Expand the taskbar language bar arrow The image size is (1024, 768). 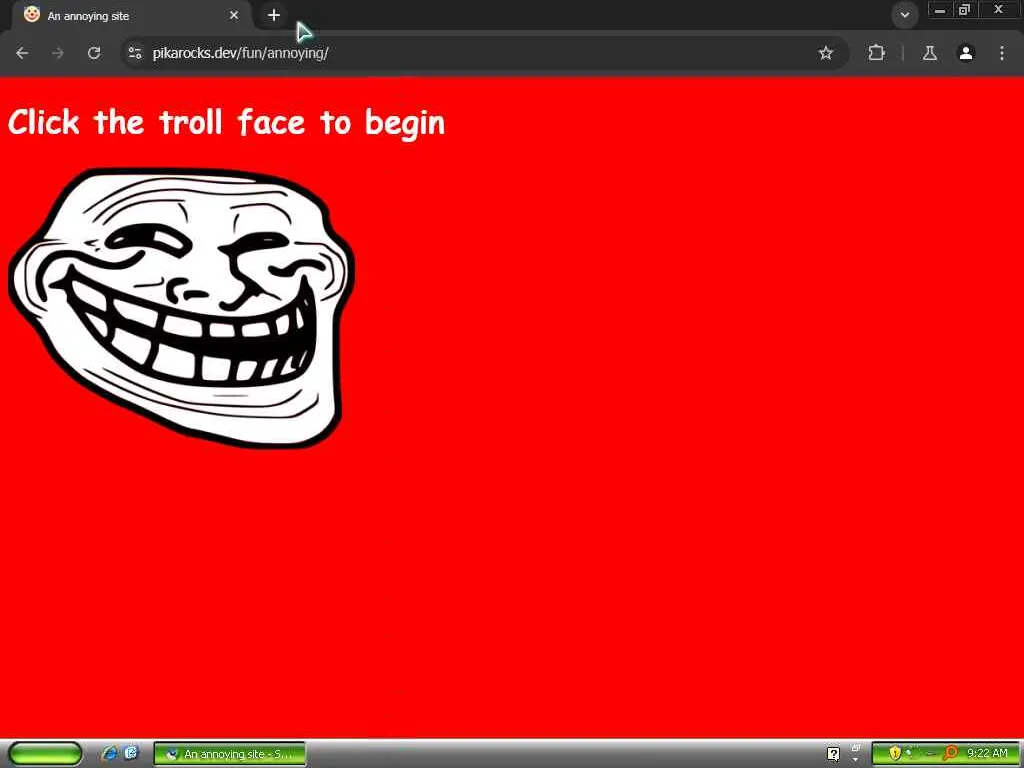[x=855, y=760]
